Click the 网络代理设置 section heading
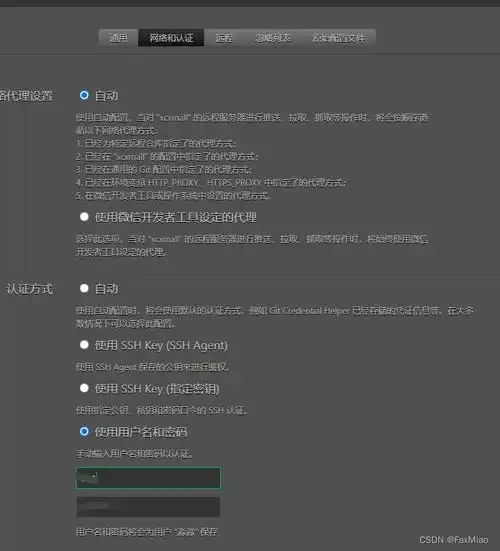 [x=26, y=96]
